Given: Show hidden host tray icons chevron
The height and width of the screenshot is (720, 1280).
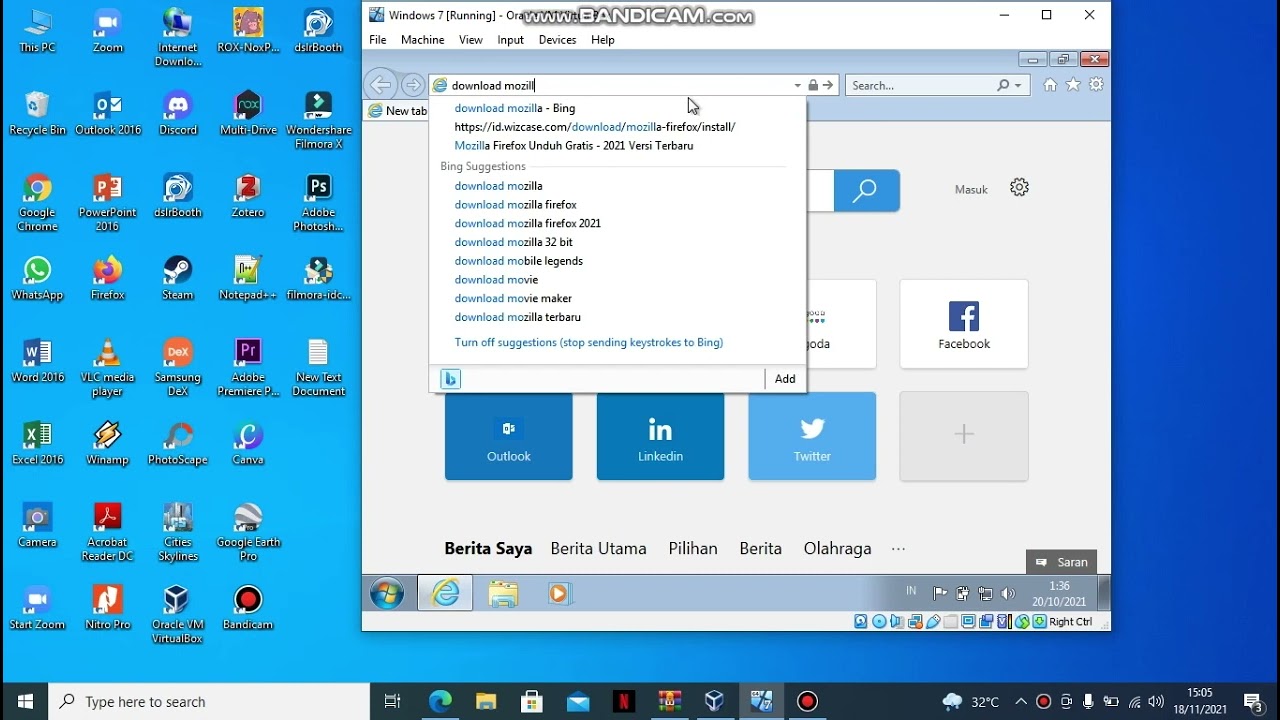Looking at the screenshot, I should click(x=1020, y=701).
